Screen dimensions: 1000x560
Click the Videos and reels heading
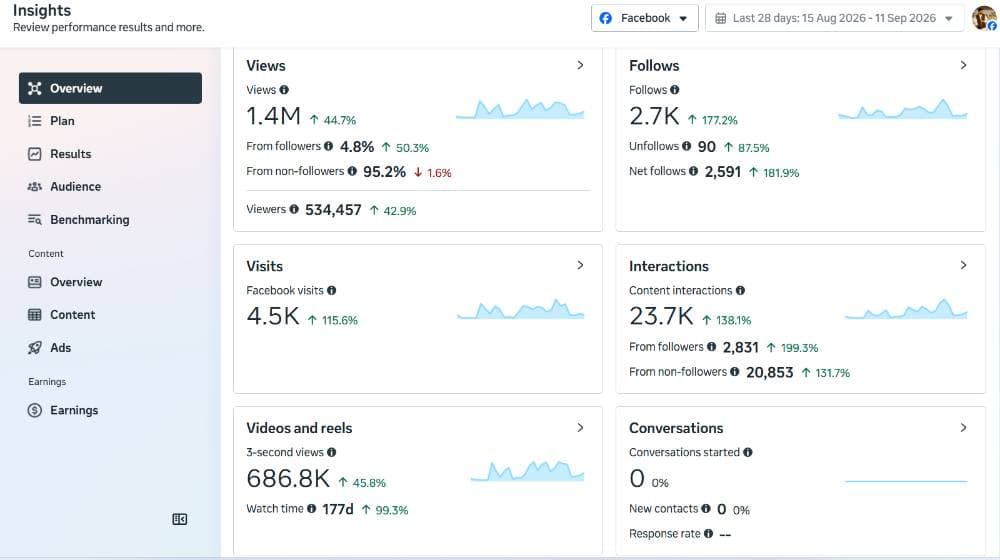299,428
